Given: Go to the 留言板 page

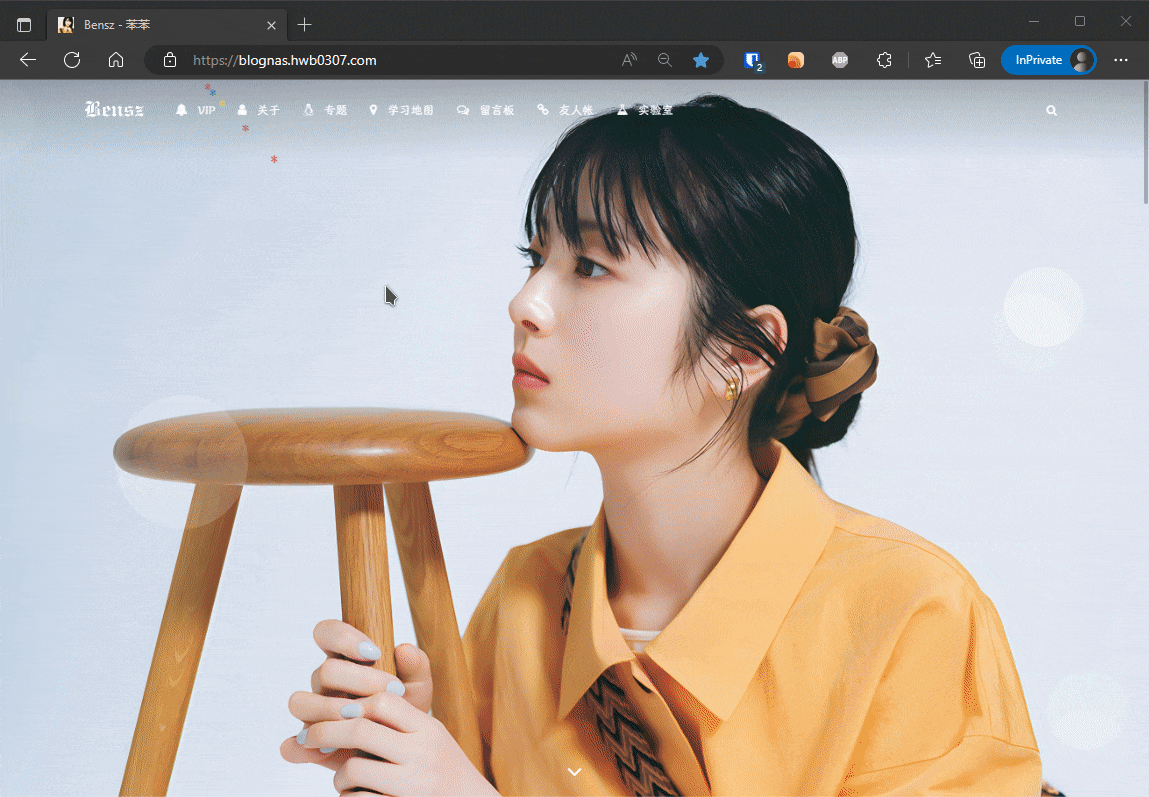Looking at the screenshot, I should [486, 111].
